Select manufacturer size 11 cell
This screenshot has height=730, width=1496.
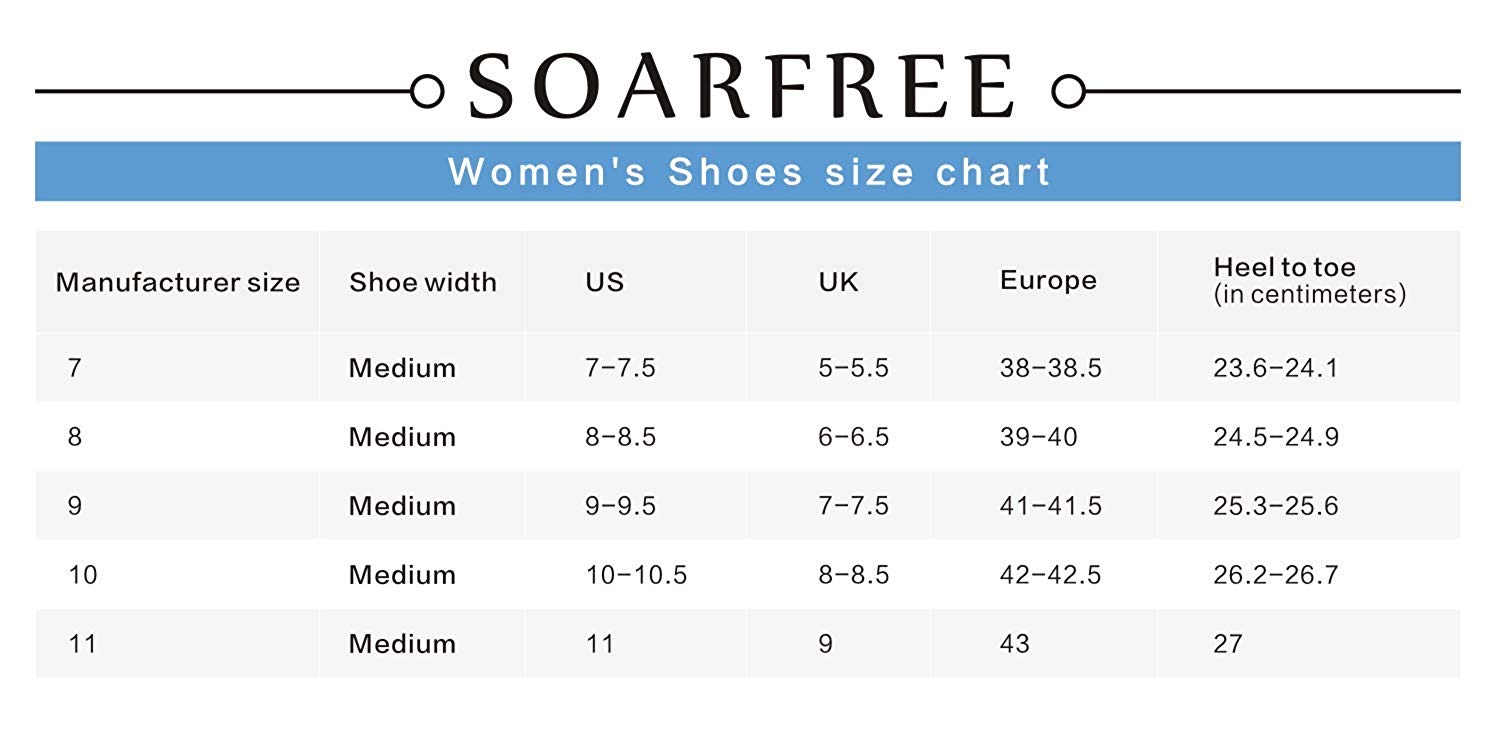click(82, 643)
